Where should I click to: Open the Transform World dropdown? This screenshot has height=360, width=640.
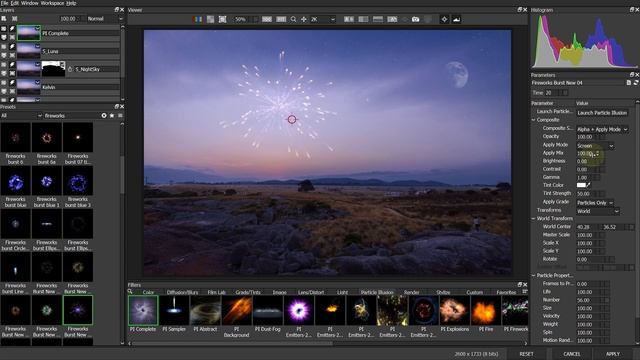pos(598,211)
